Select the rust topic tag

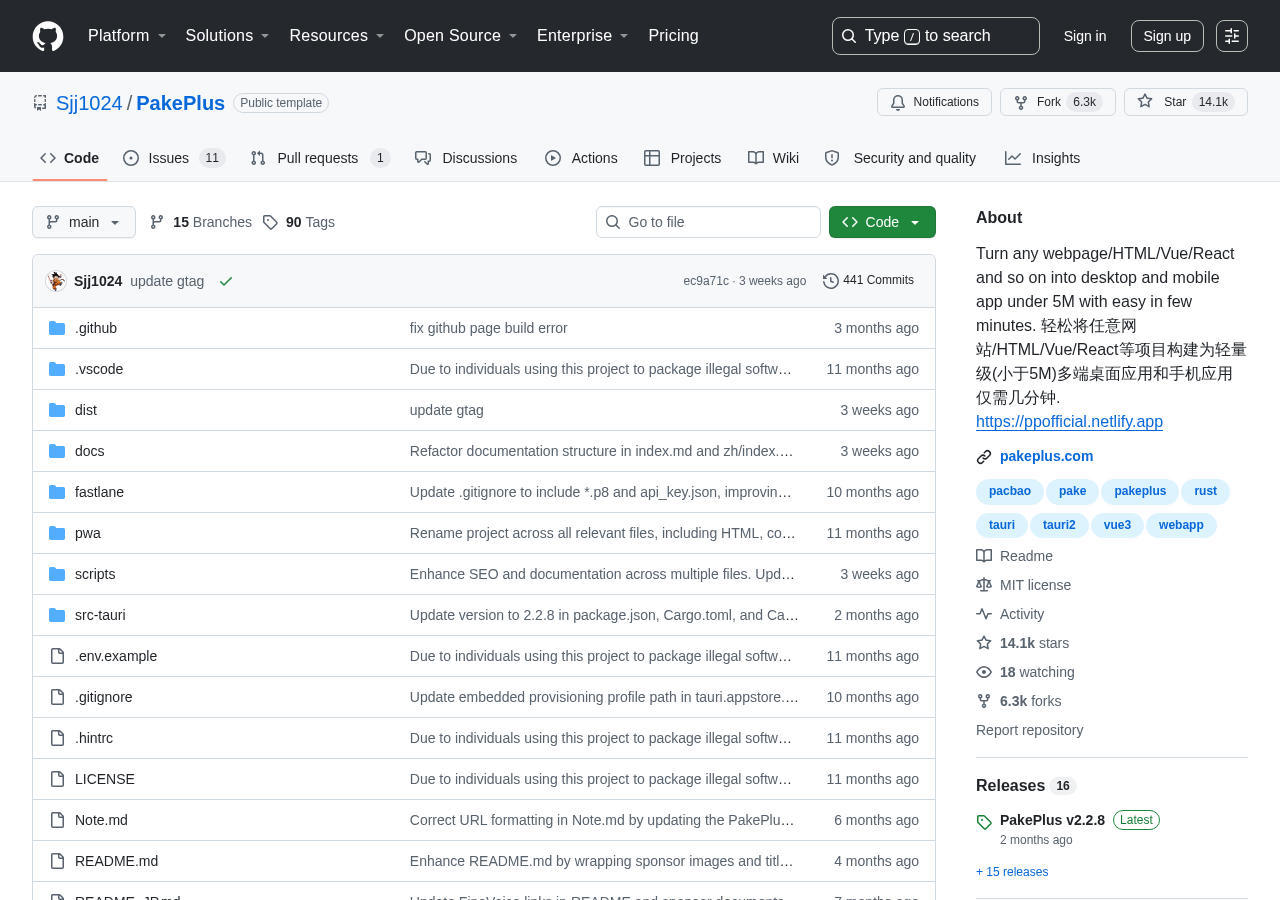(x=1205, y=491)
